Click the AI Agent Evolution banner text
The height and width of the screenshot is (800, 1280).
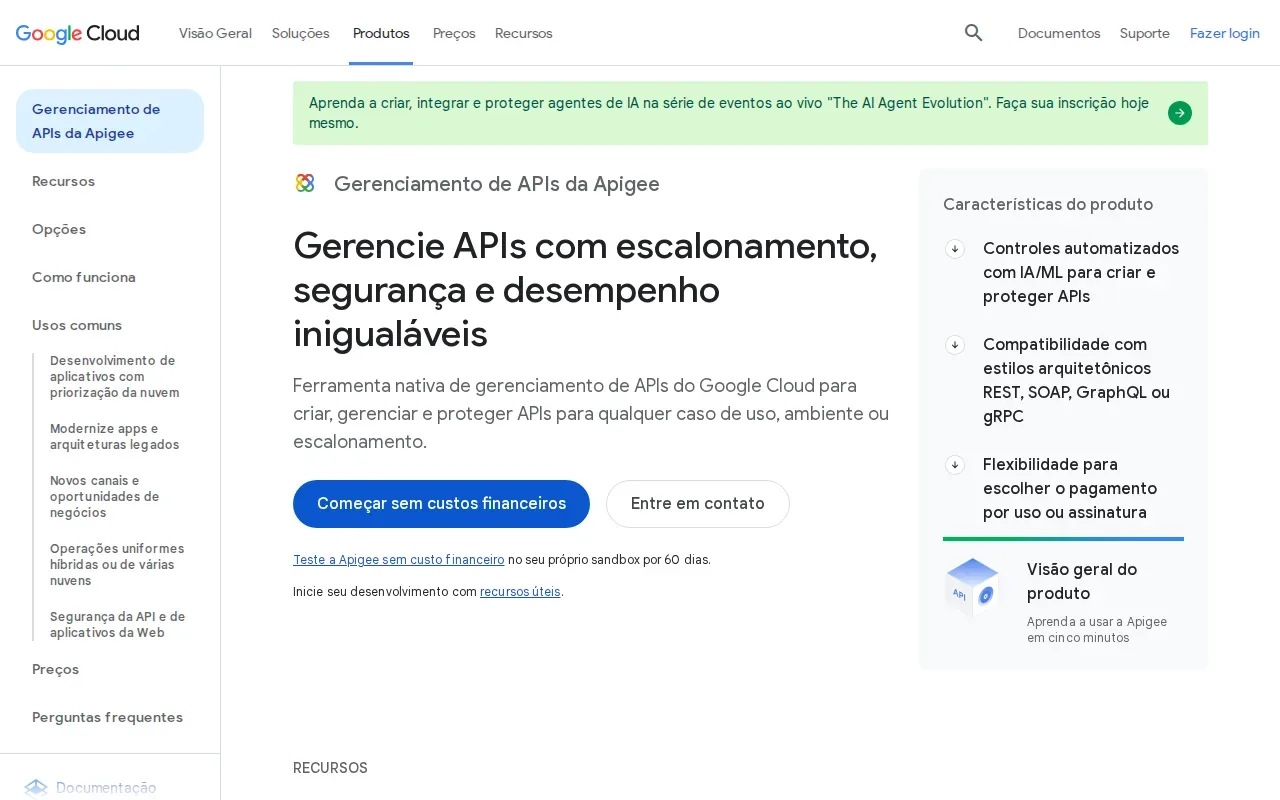pyautogui.click(x=729, y=113)
